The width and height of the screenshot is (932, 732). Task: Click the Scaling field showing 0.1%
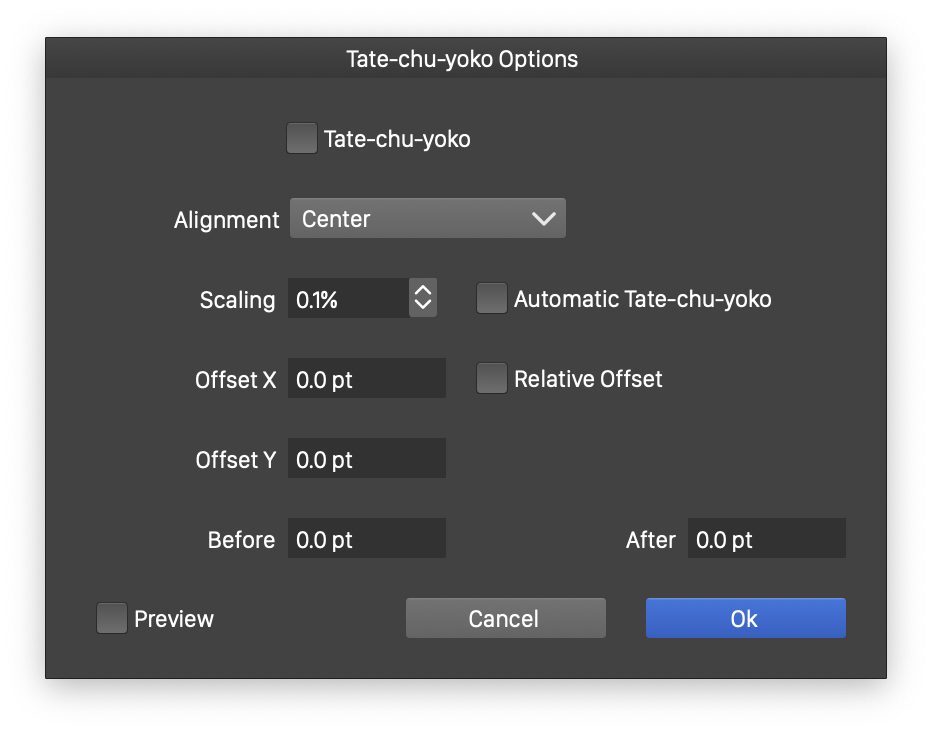[x=348, y=299]
